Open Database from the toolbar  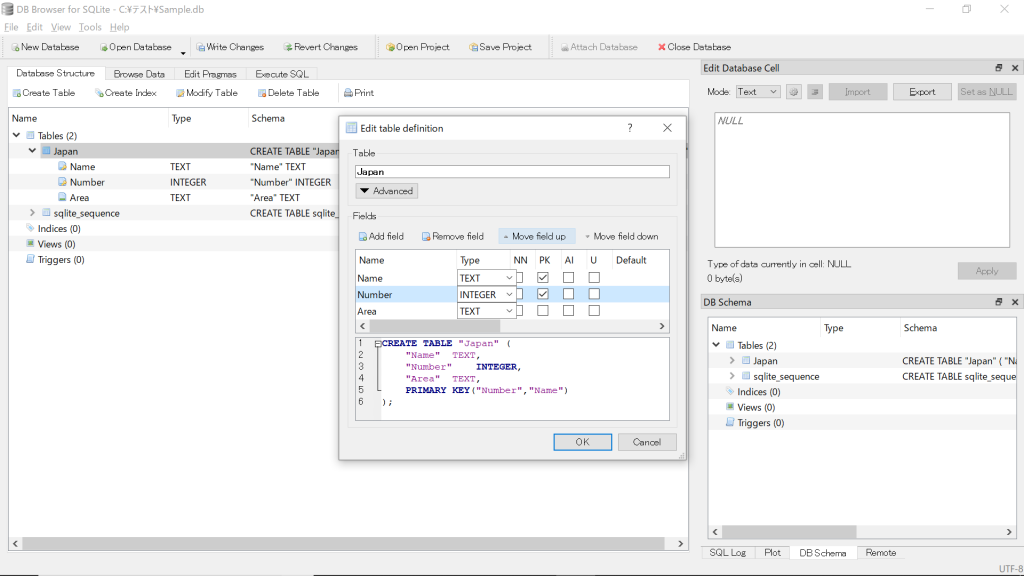(135, 47)
